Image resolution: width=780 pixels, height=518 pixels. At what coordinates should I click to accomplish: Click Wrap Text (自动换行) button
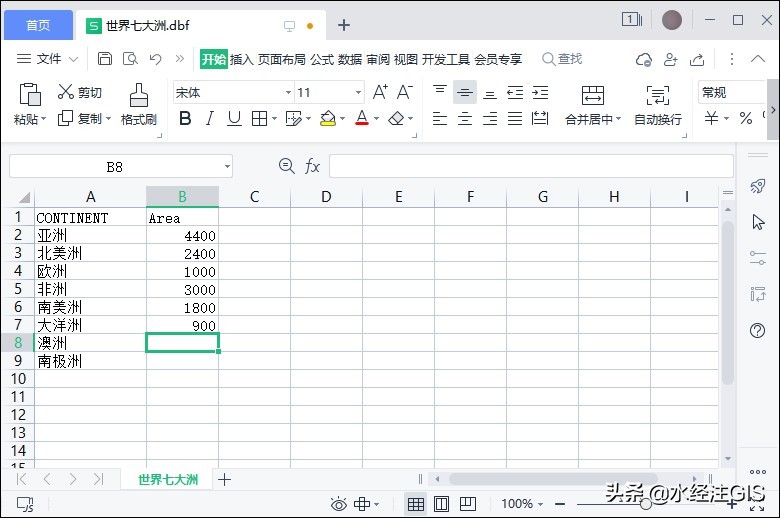658,105
